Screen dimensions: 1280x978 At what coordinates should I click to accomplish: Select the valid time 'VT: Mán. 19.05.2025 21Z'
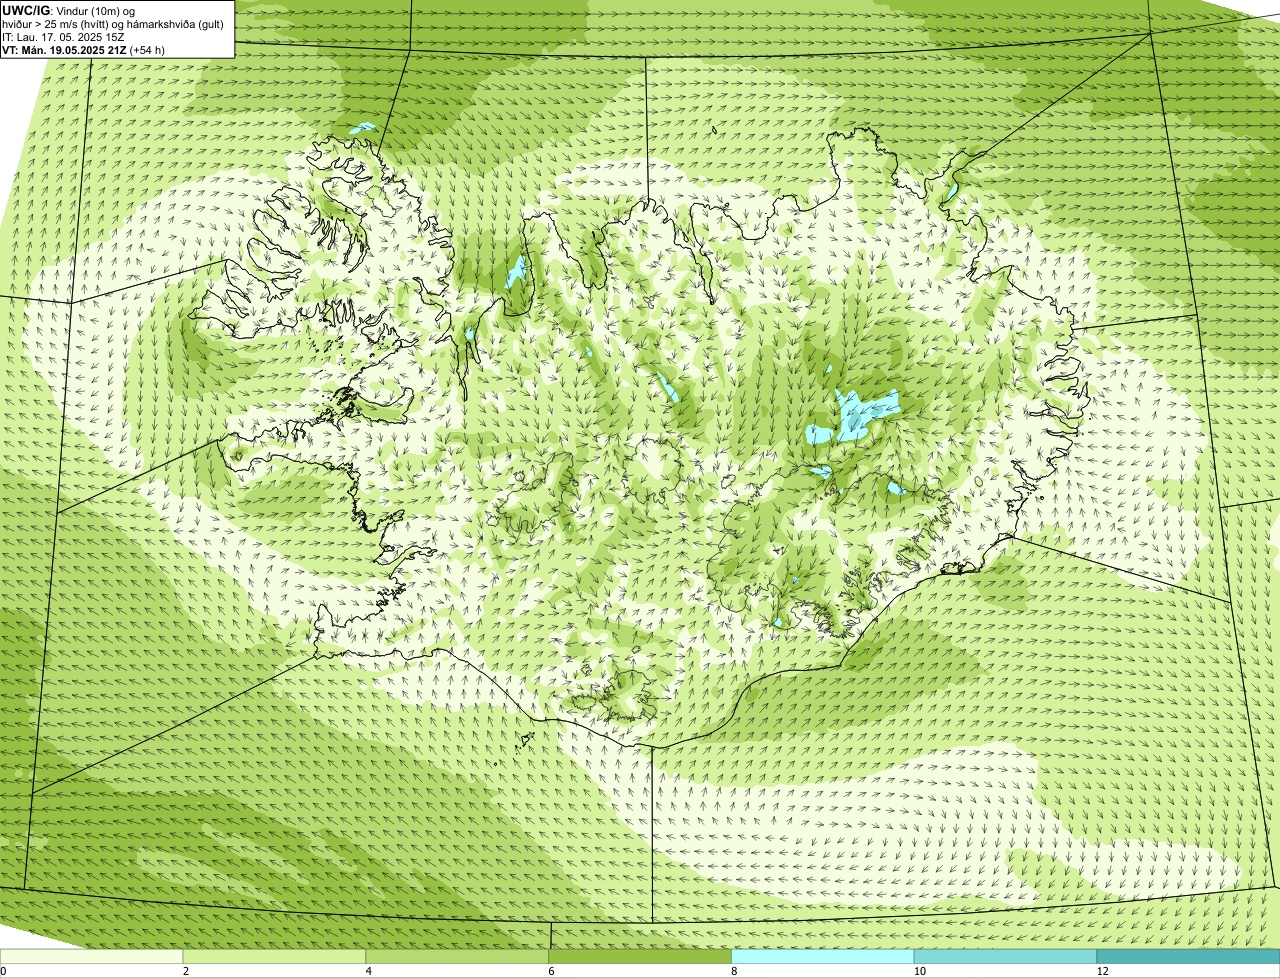click(64, 50)
